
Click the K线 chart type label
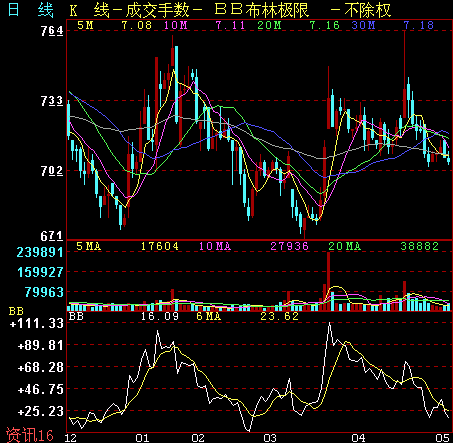(89, 10)
